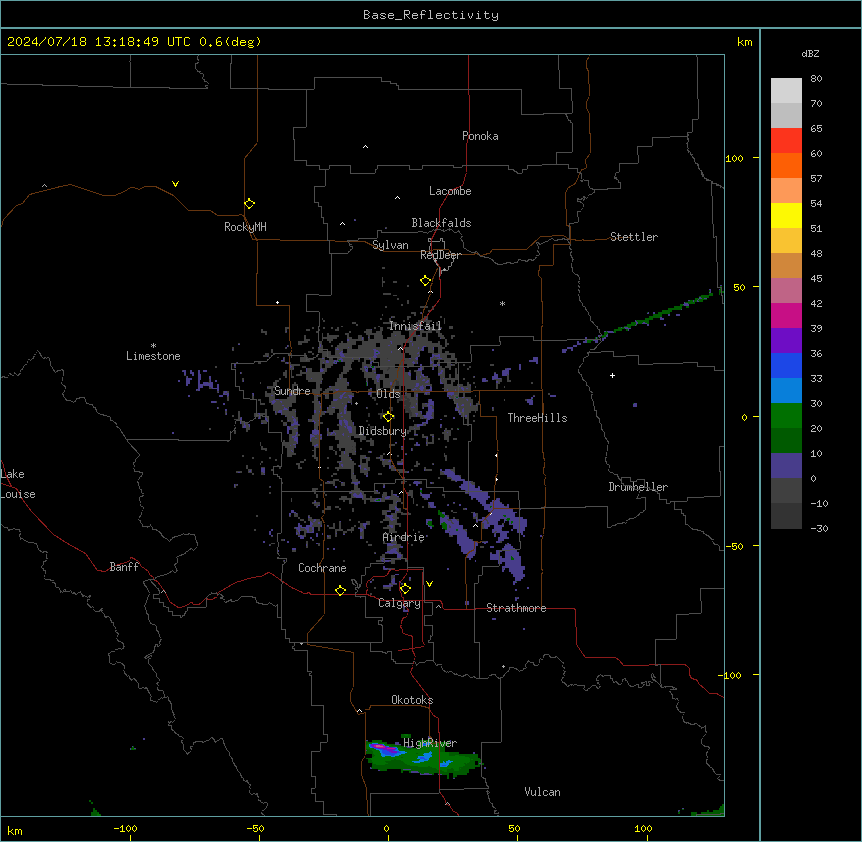
Task: Click the yellow diamond marker south of RedDeer
Action: [x=425, y=281]
